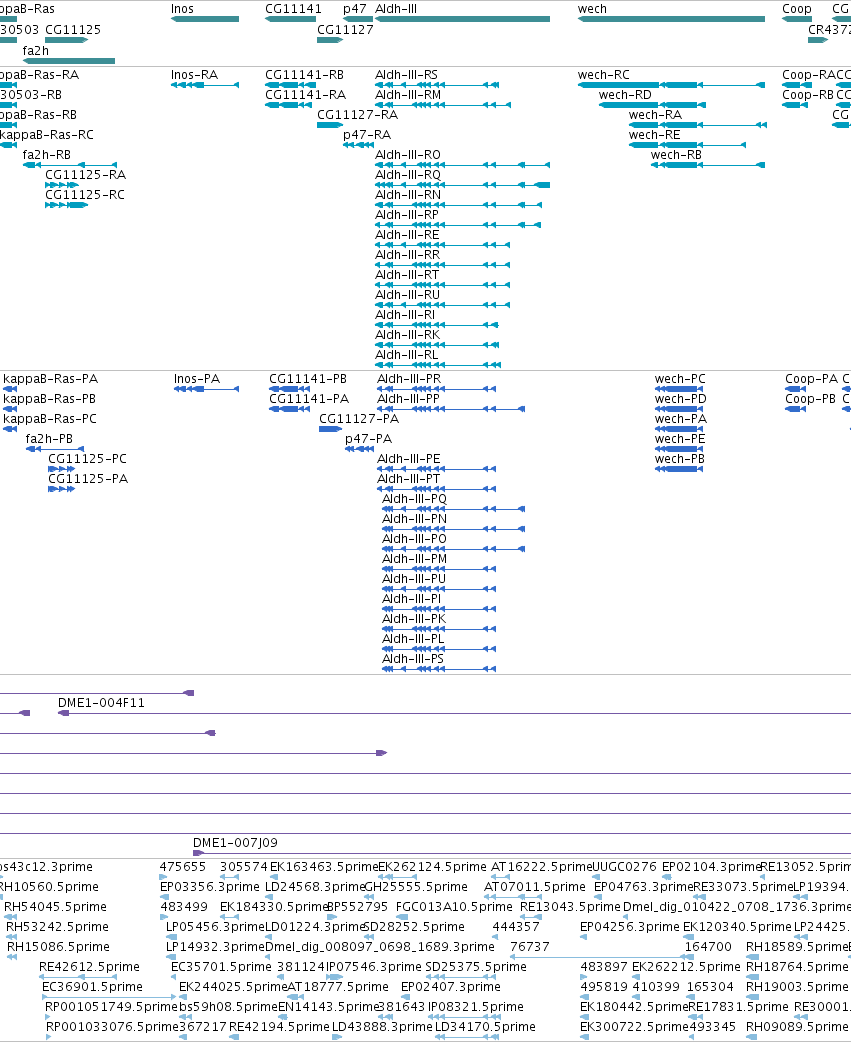Image resolution: width=851 pixels, height=1042 pixels.
Task: Click the Inos-RA transcript
Action: pos(205,85)
